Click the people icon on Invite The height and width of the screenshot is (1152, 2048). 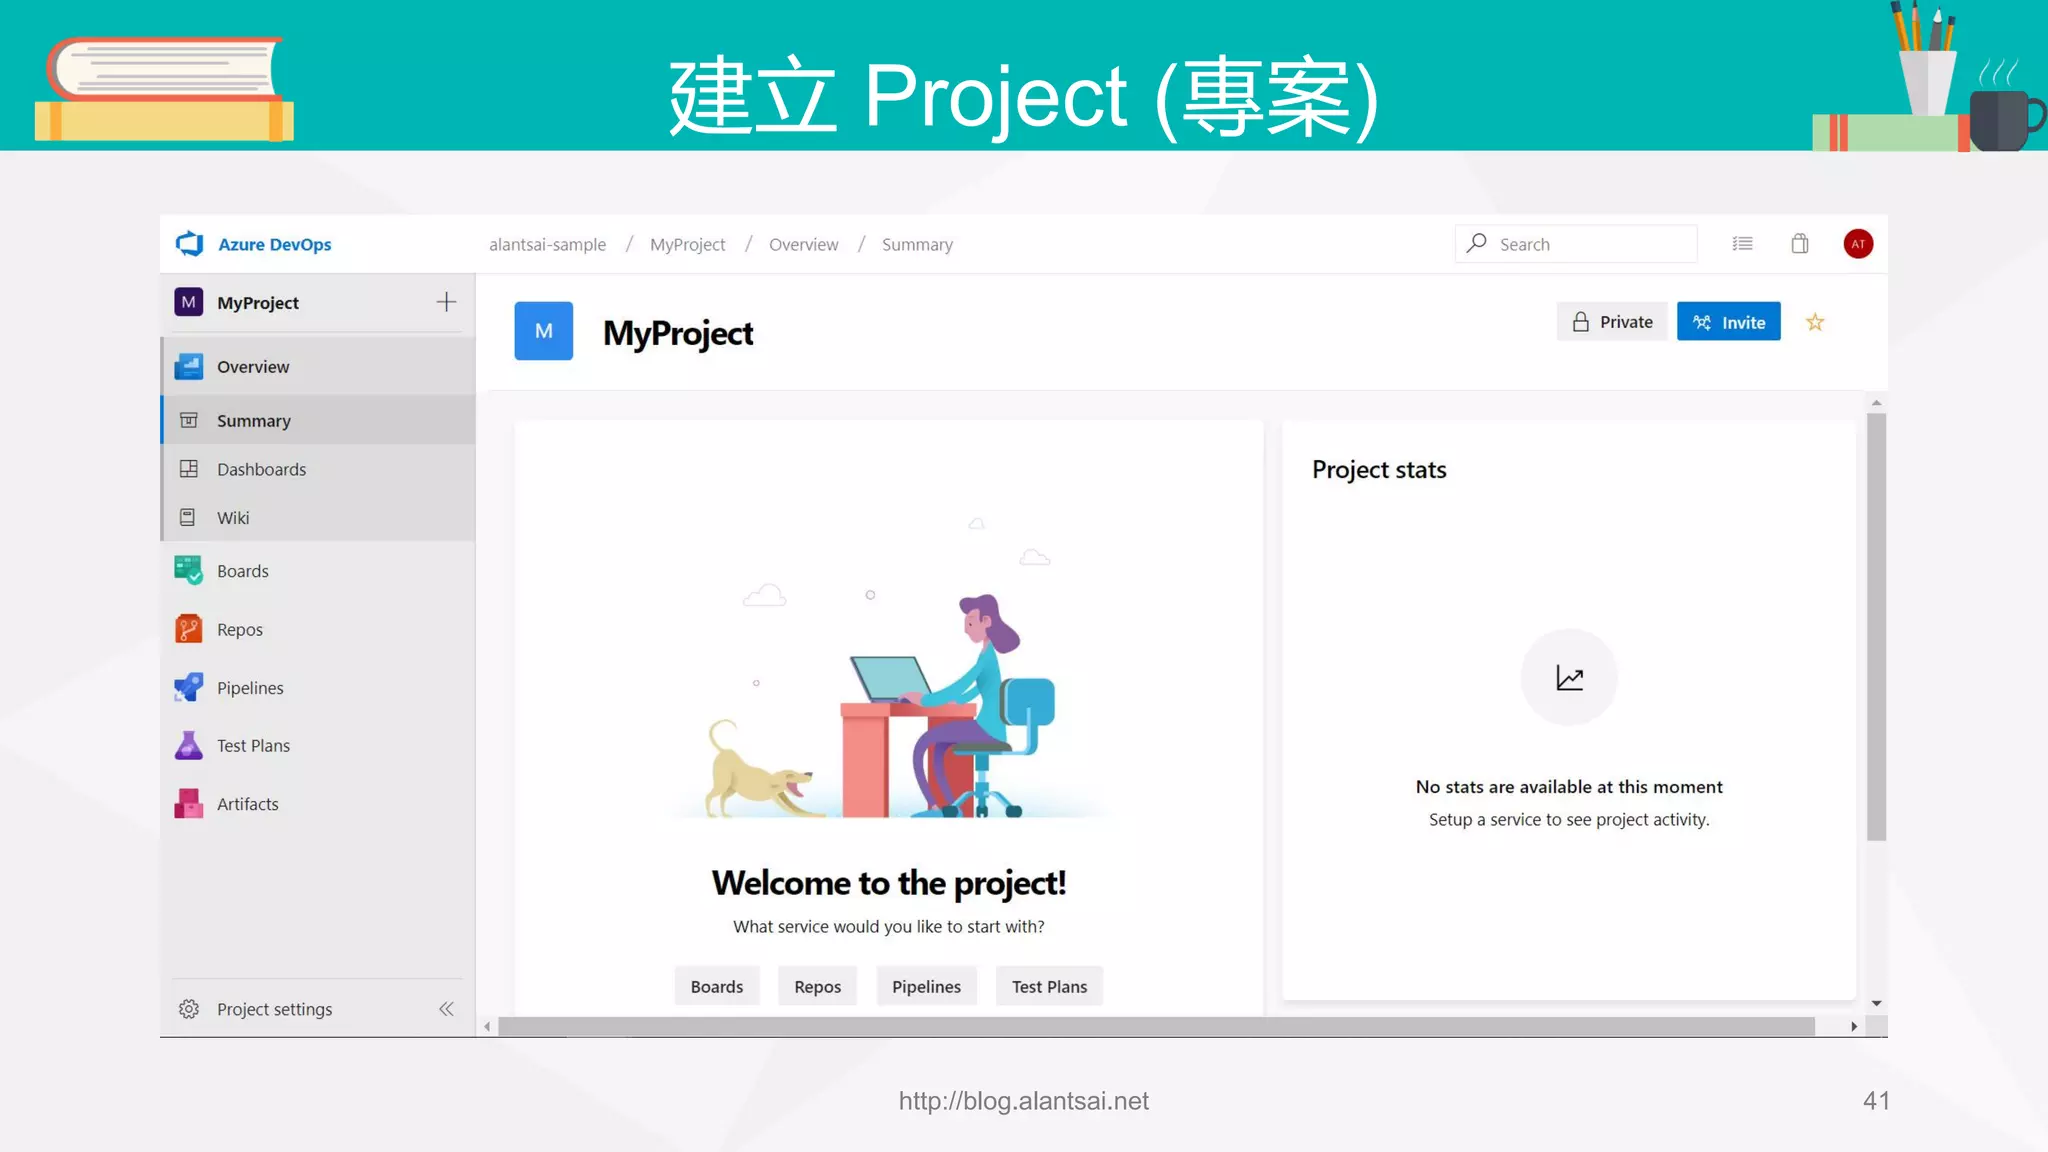click(x=1702, y=322)
